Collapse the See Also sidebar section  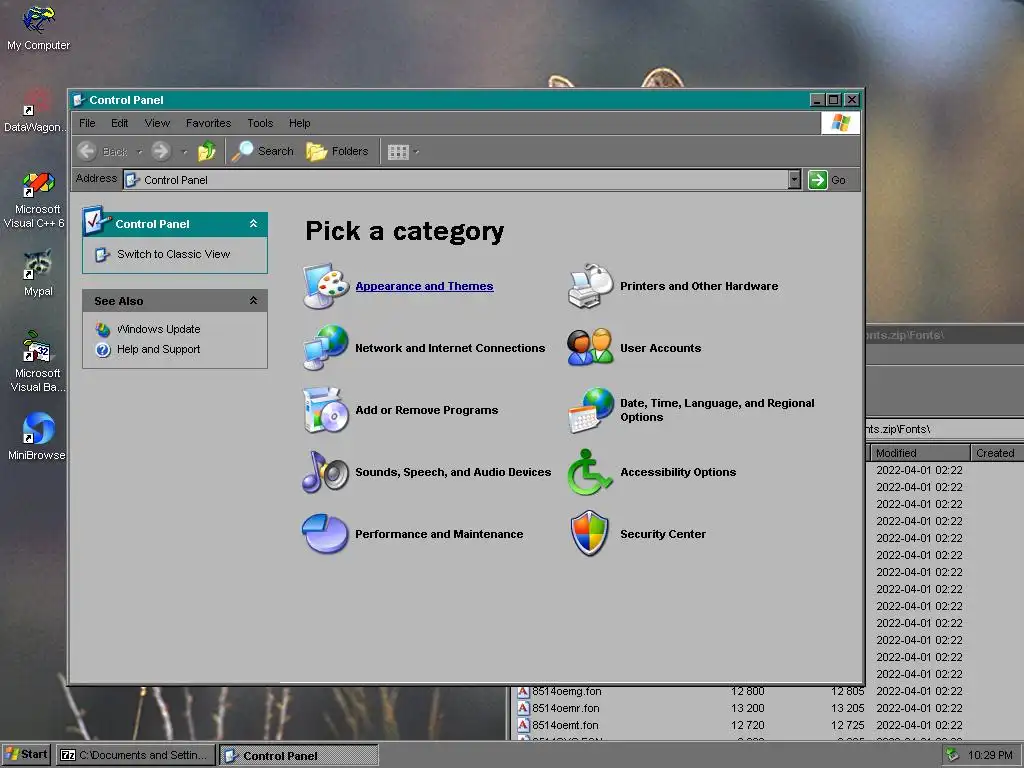[253, 300]
